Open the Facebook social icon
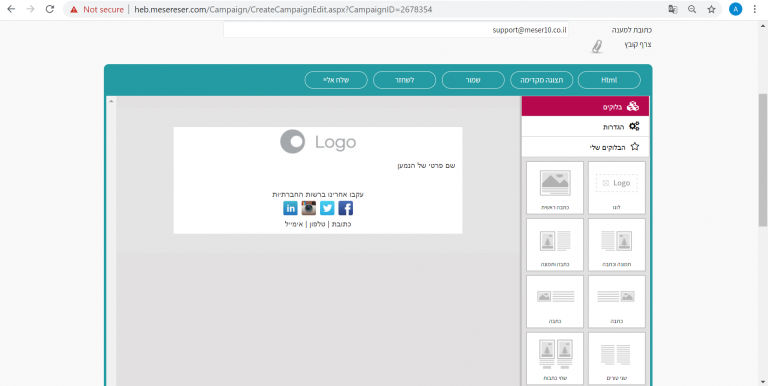 tap(345, 208)
